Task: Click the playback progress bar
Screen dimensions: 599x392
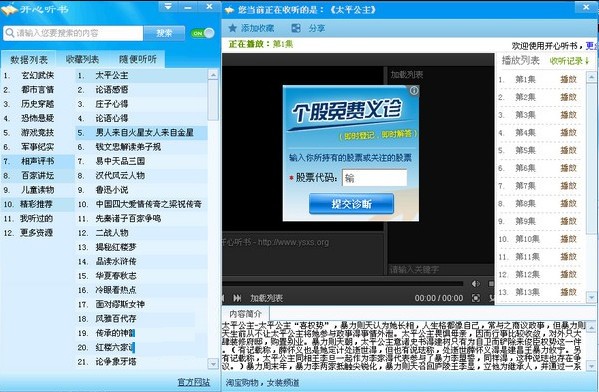Action: (x=342, y=283)
